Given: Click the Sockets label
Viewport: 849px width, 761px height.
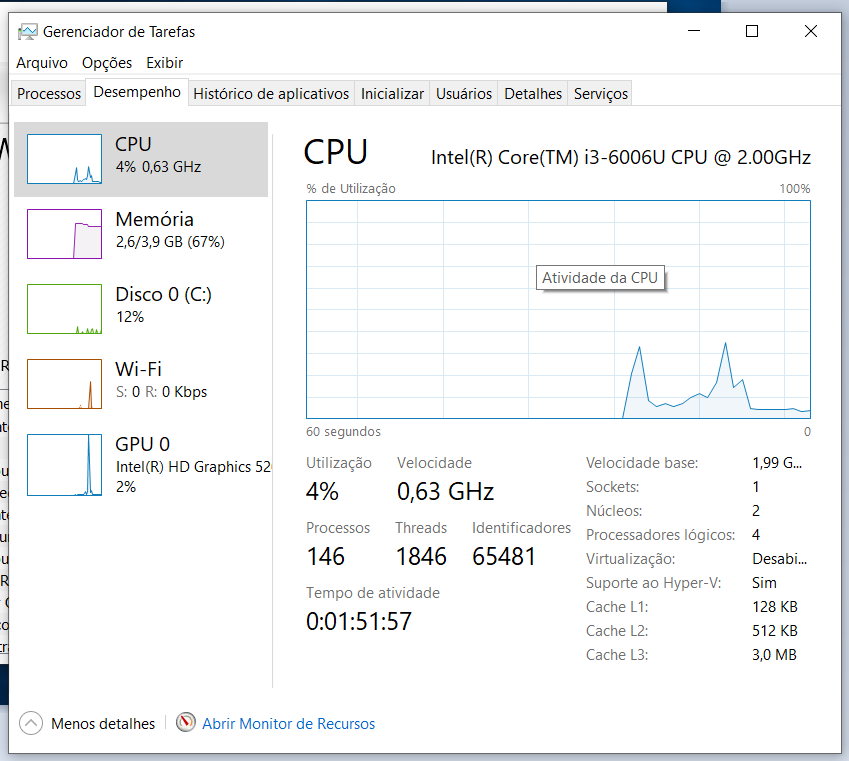Looking at the screenshot, I should [x=612, y=487].
